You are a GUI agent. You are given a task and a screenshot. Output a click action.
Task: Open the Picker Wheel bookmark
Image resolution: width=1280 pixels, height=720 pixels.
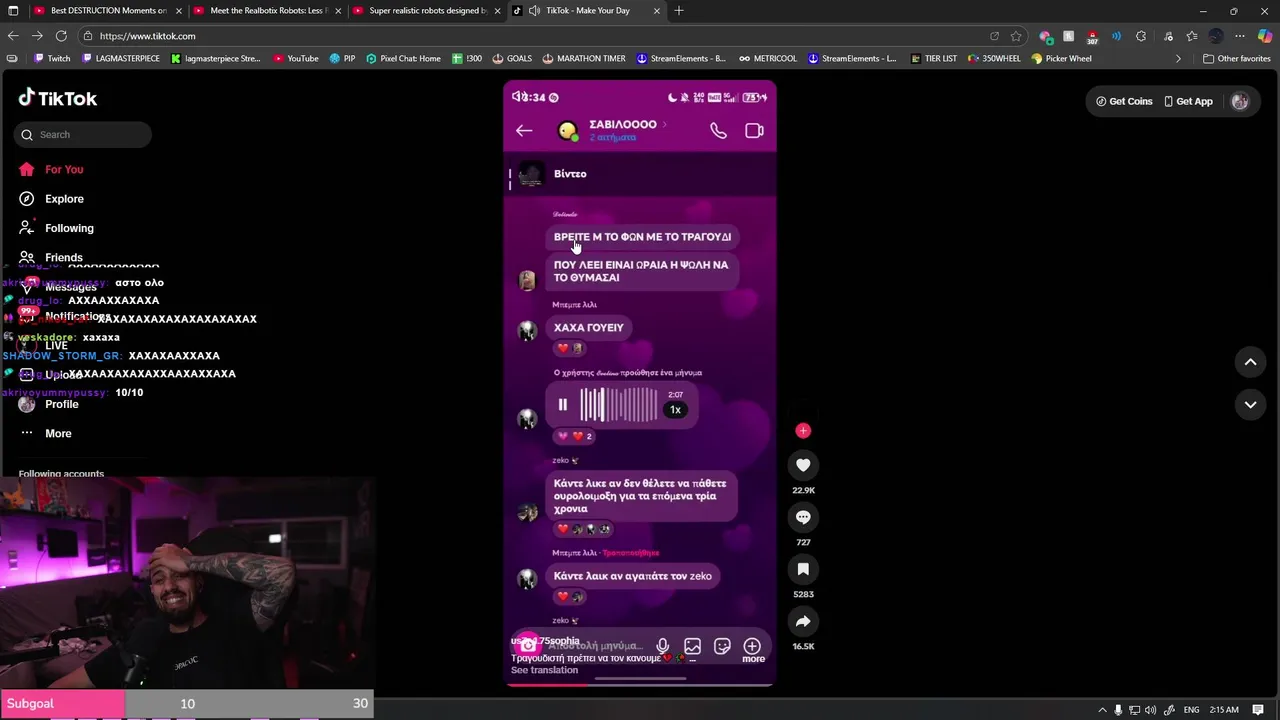(1062, 59)
